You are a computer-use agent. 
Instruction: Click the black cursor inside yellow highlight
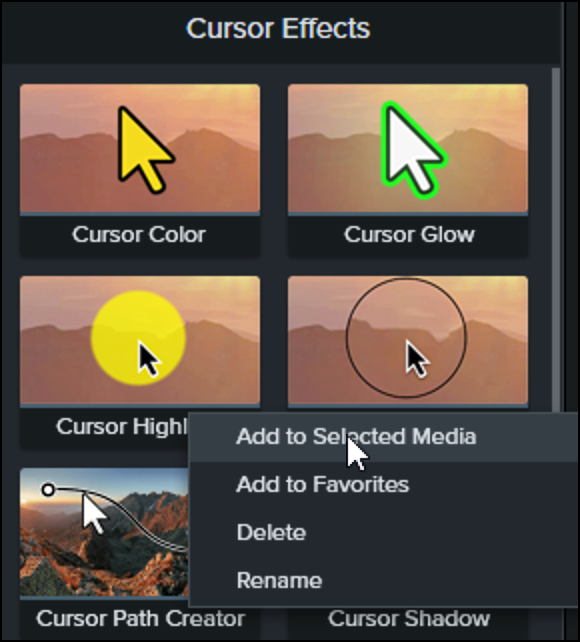pos(149,359)
